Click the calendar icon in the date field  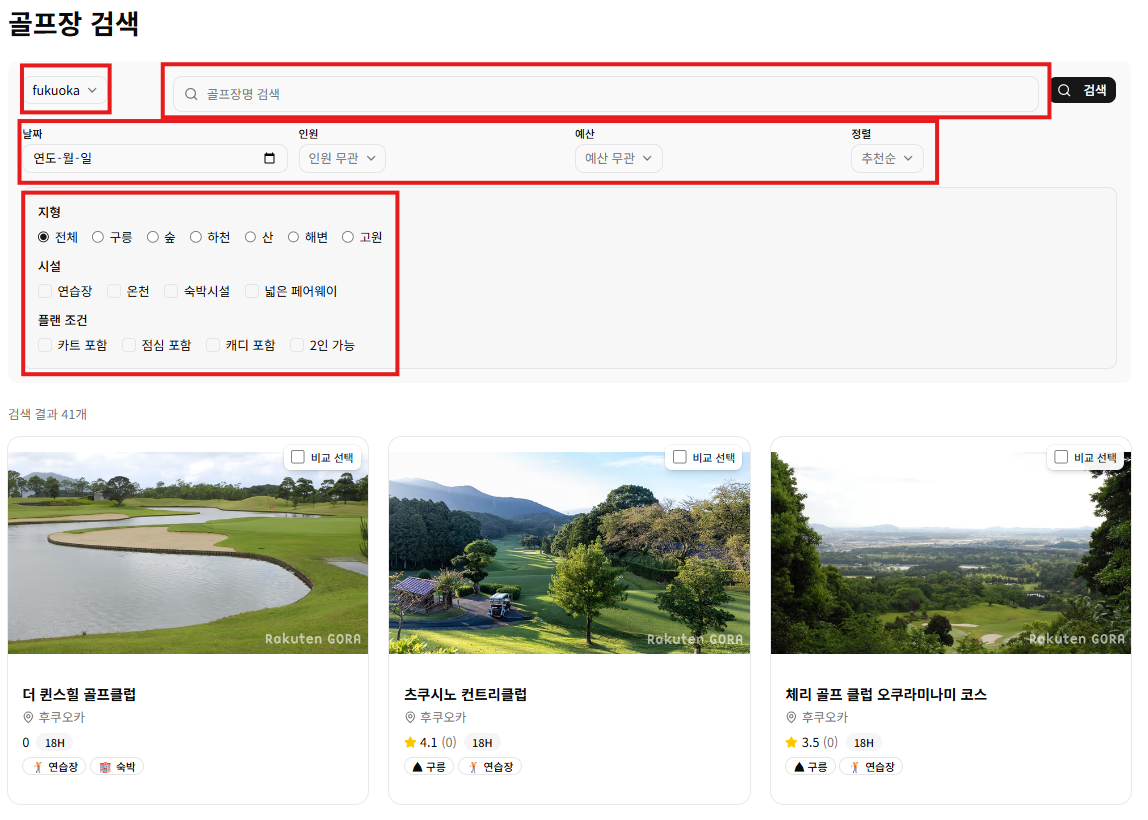[269, 158]
